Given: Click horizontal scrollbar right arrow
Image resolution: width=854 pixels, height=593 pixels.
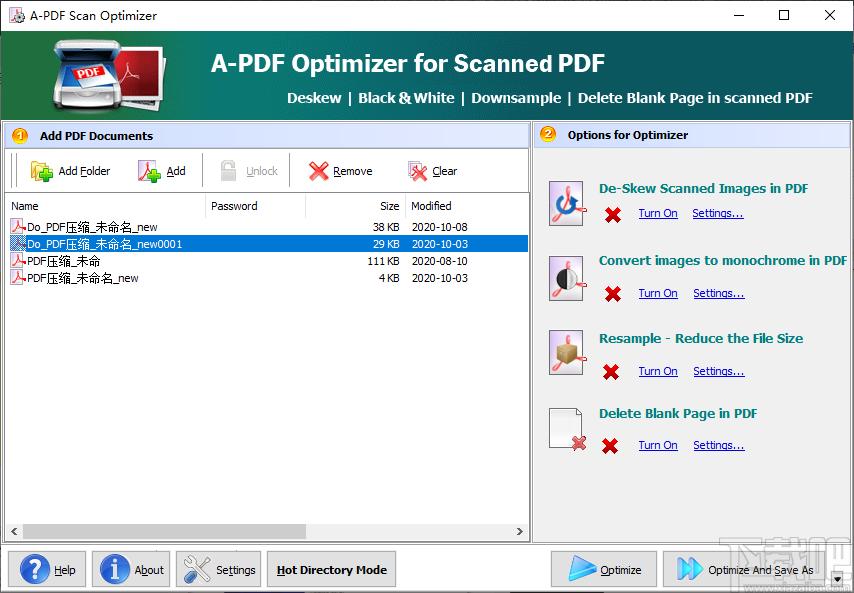Looking at the screenshot, I should (x=520, y=531).
